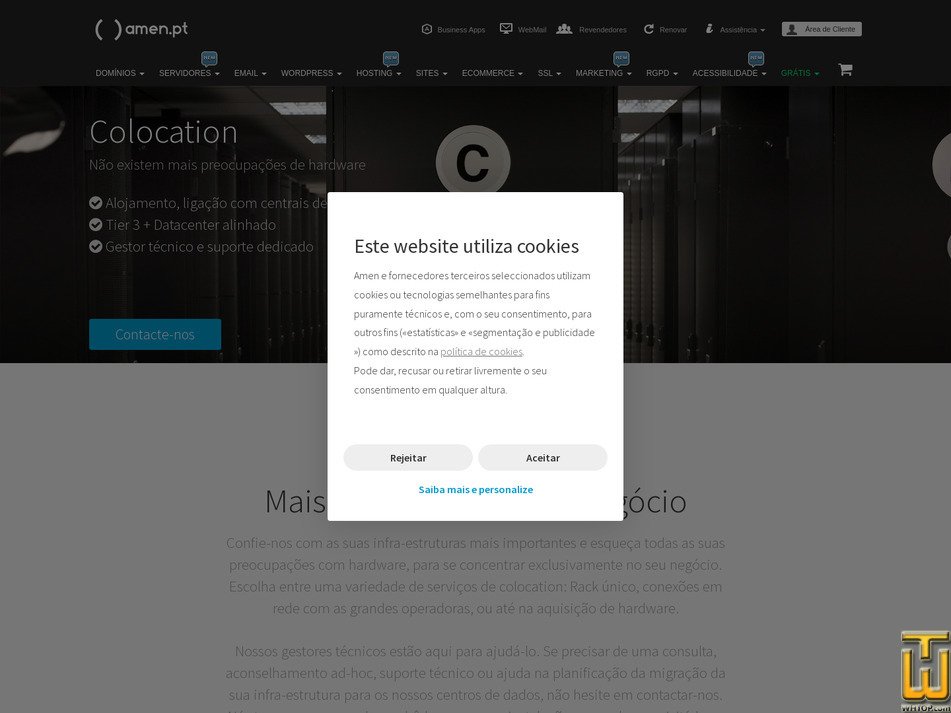
Task: Click the Contacte-nos button
Action: (155, 334)
